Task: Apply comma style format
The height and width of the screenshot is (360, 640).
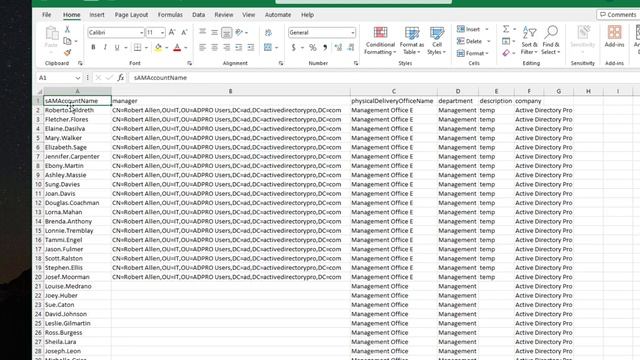Action: coord(325,48)
